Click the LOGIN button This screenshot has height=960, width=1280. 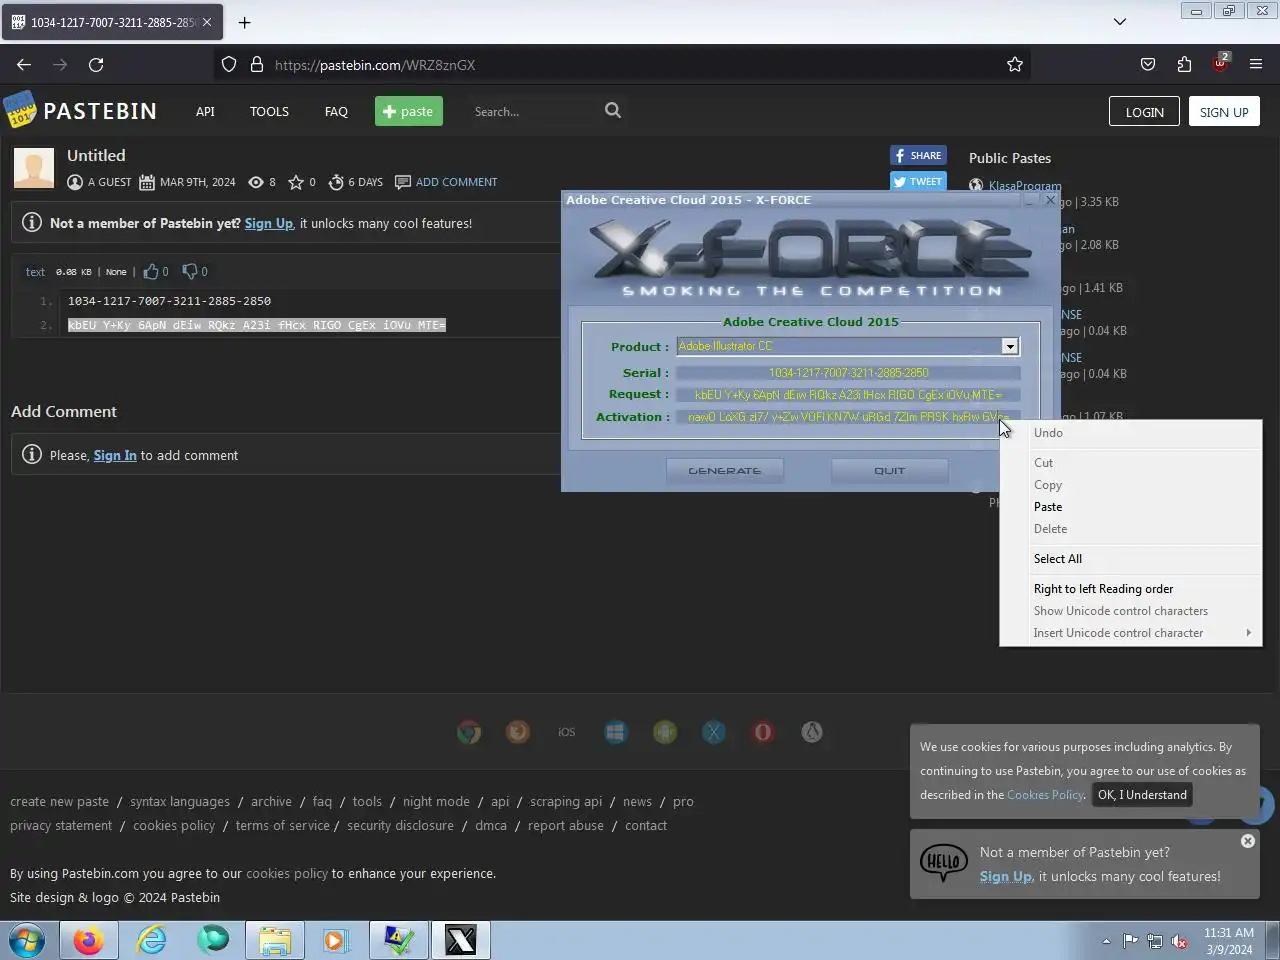click(1144, 112)
